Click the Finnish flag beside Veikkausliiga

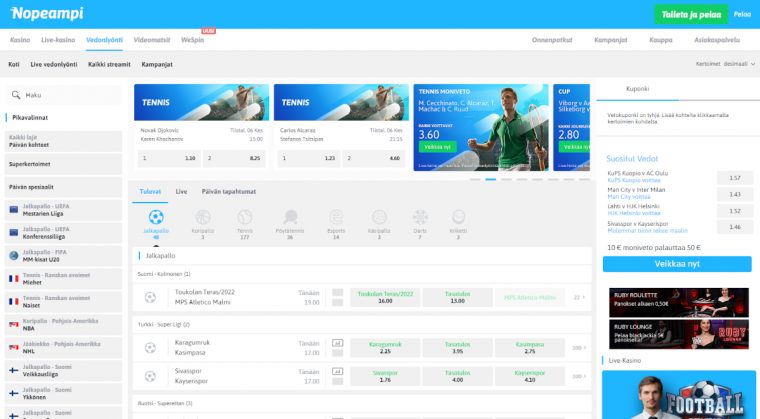click(x=14, y=371)
